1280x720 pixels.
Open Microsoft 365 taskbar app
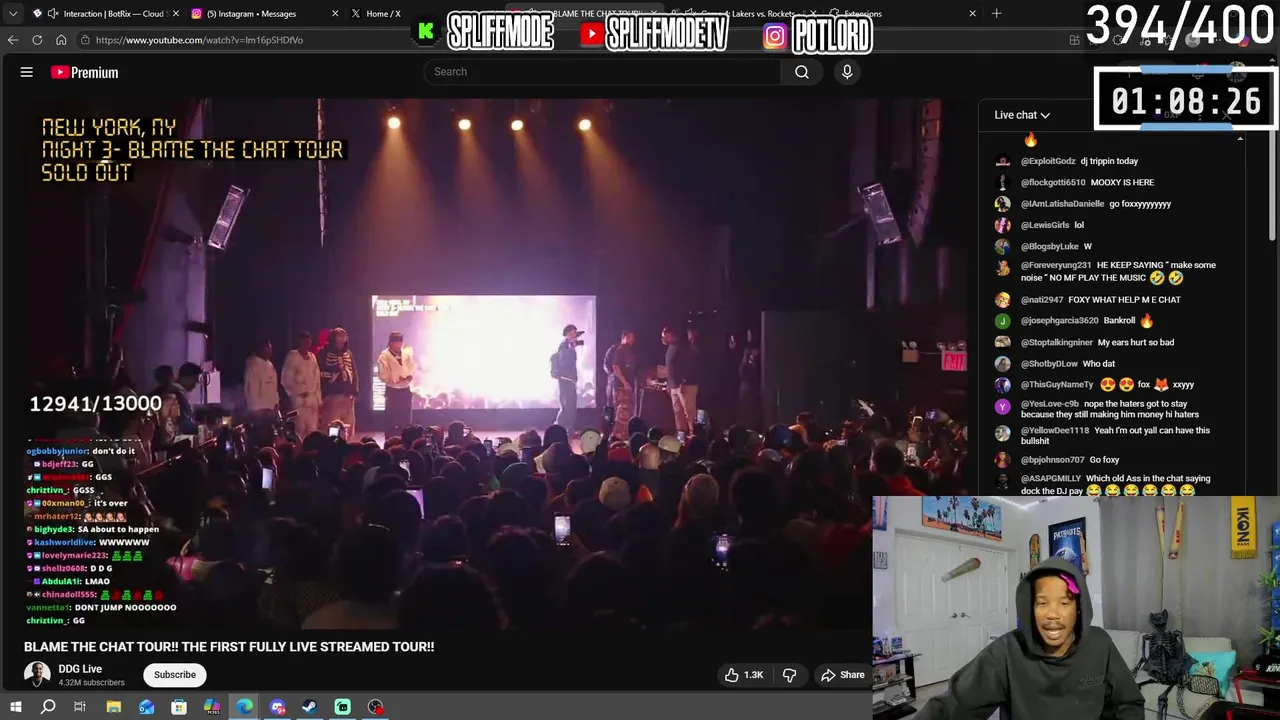tap(212, 707)
